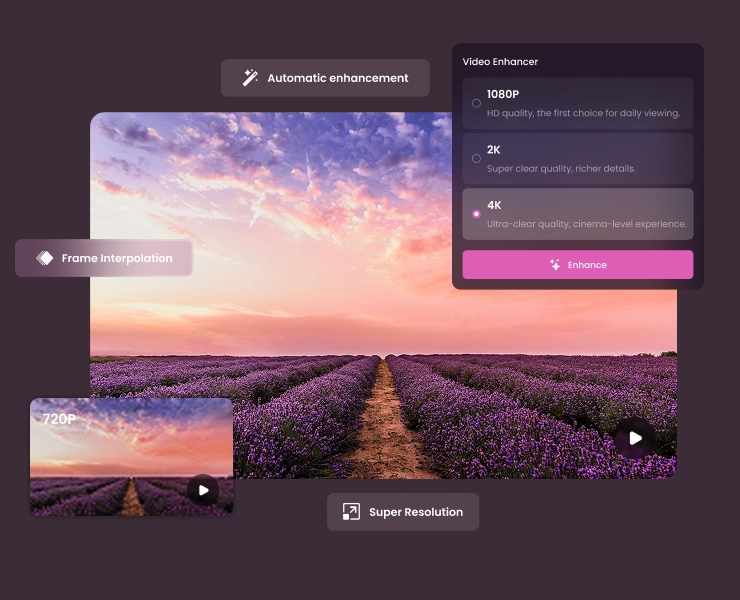740x600 pixels.
Task: Play the large lavender field video
Action: [635, 438]
